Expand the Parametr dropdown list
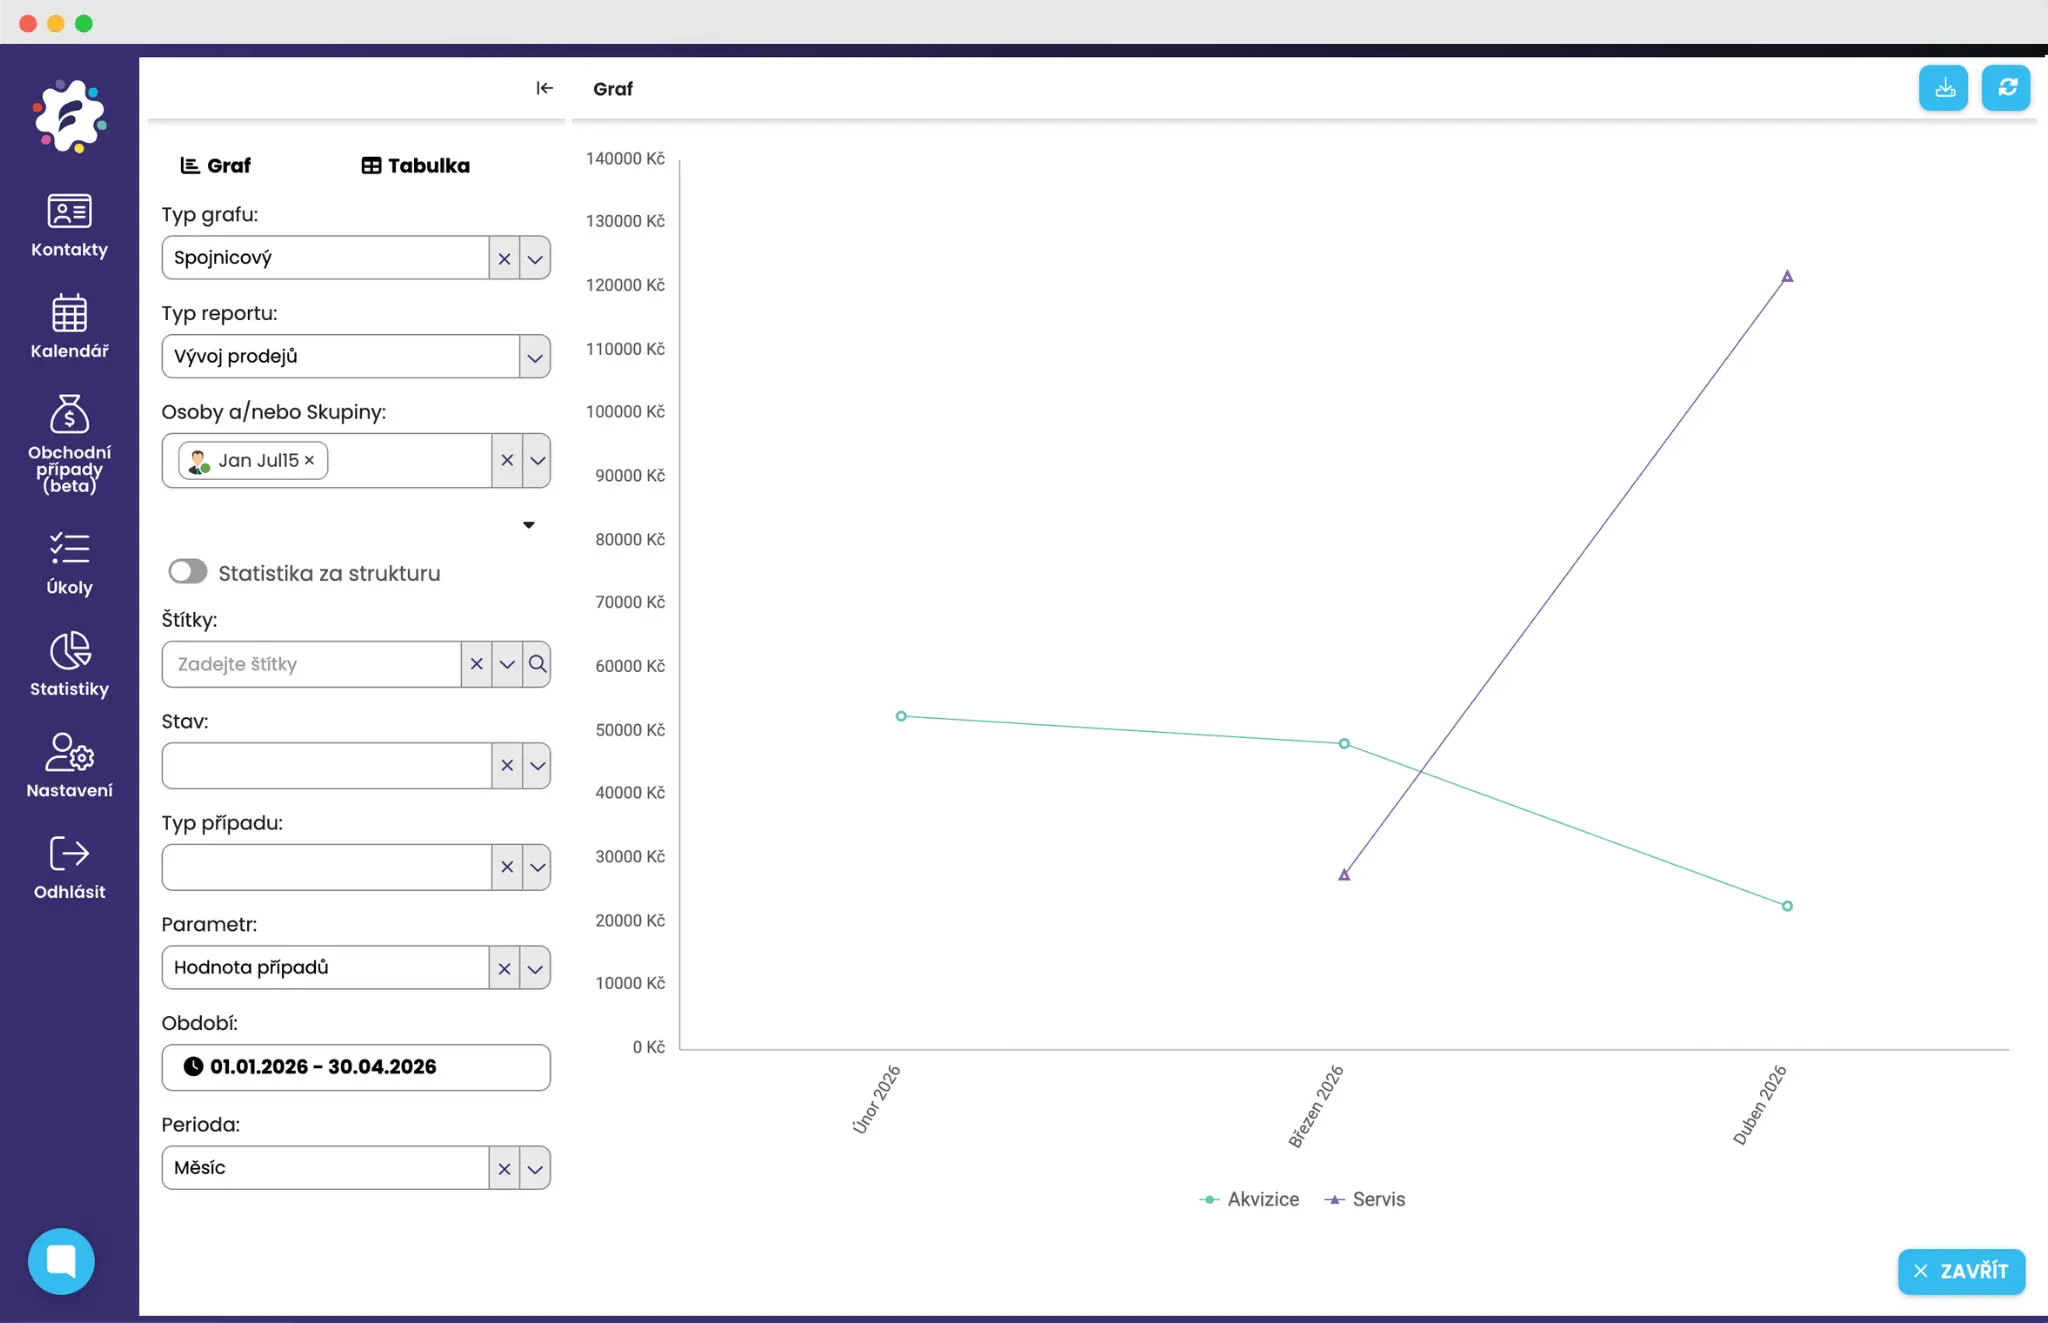This screenshot has width=2048, height=1323. pos(535,968)
